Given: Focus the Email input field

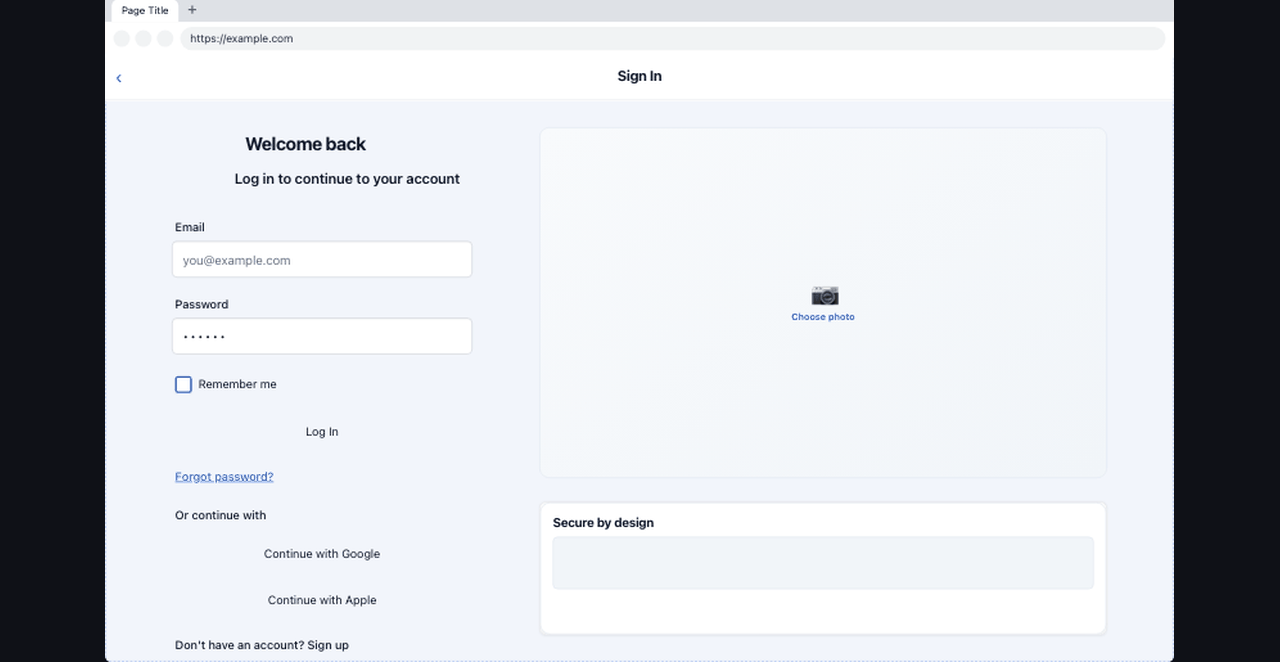Looking at the screenshot, I should click(x=322, y=260).
